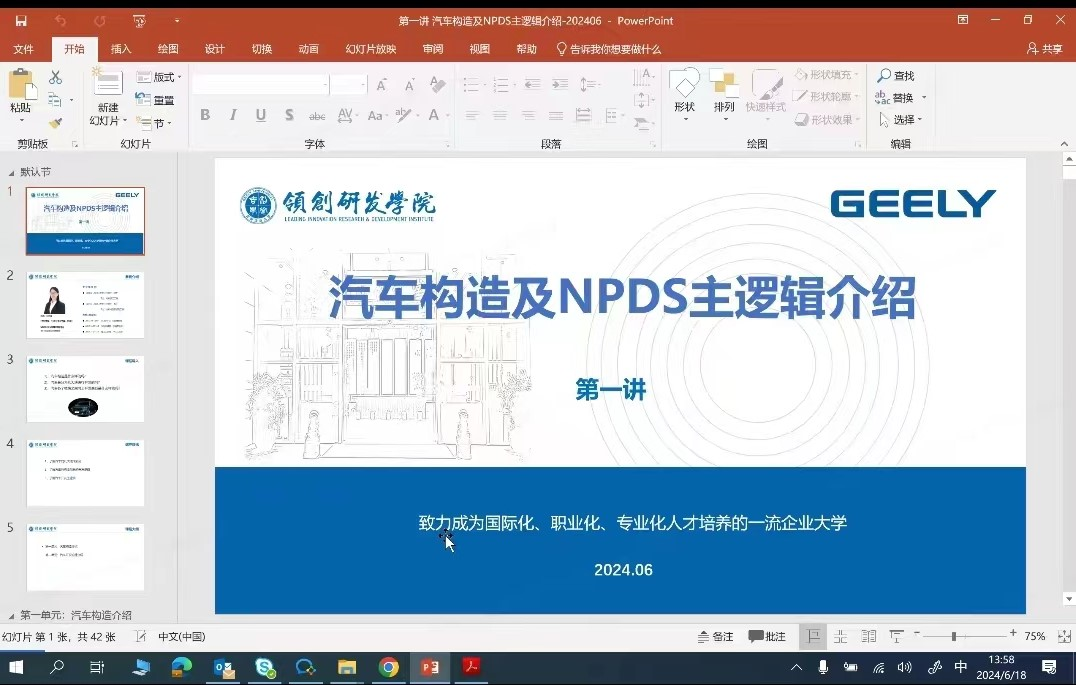Click Adobe Acrobat taskbar icon

tap(471, 667)
